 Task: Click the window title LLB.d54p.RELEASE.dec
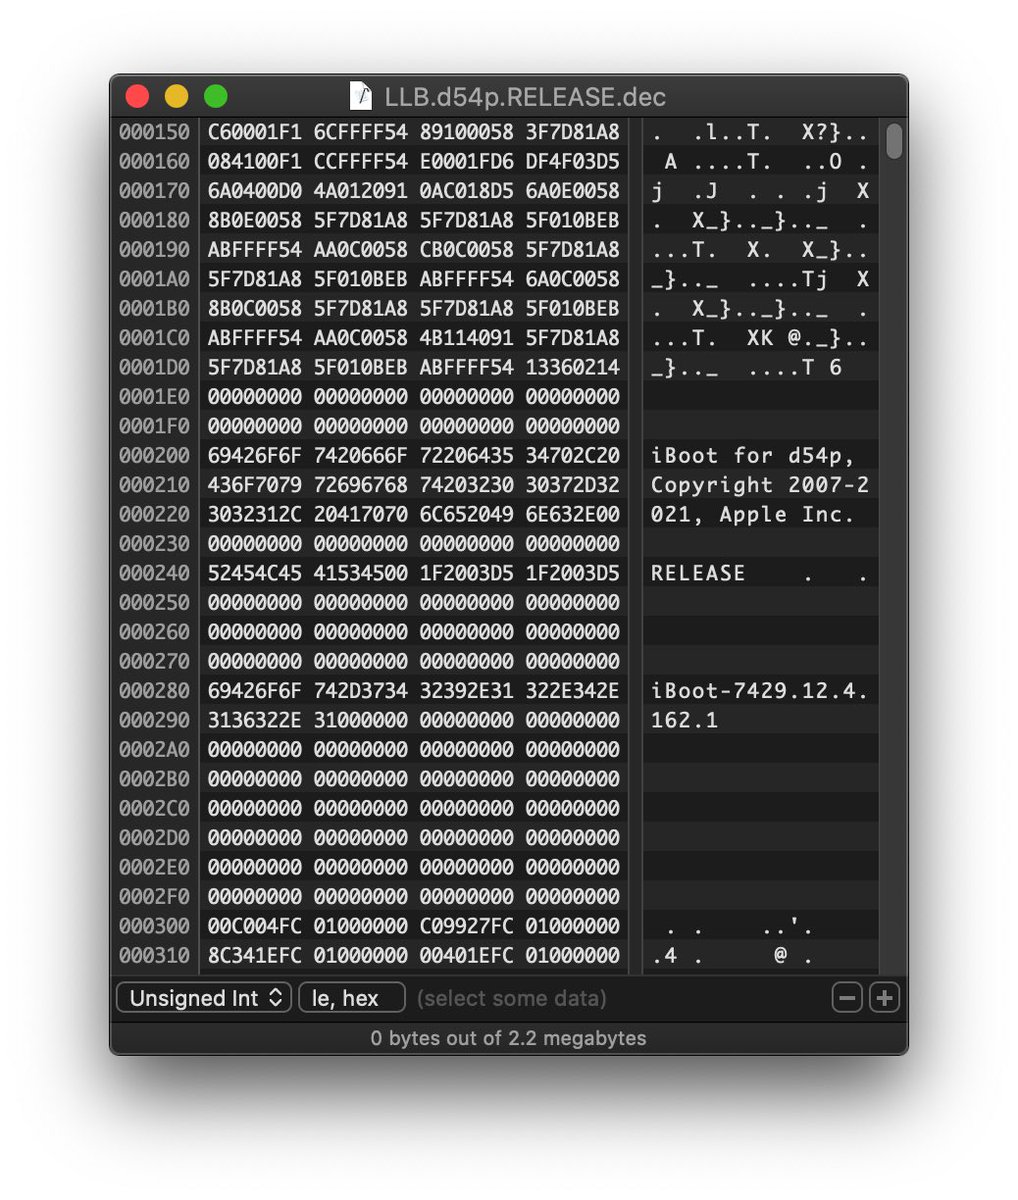point(525,97)
